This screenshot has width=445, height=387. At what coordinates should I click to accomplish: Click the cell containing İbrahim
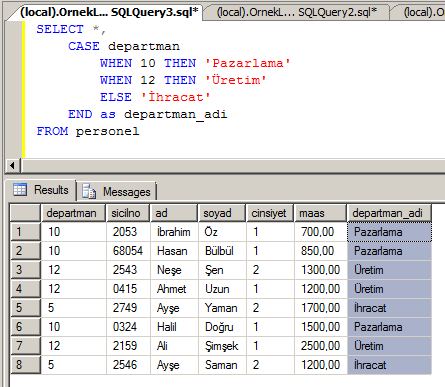point(174,232)
